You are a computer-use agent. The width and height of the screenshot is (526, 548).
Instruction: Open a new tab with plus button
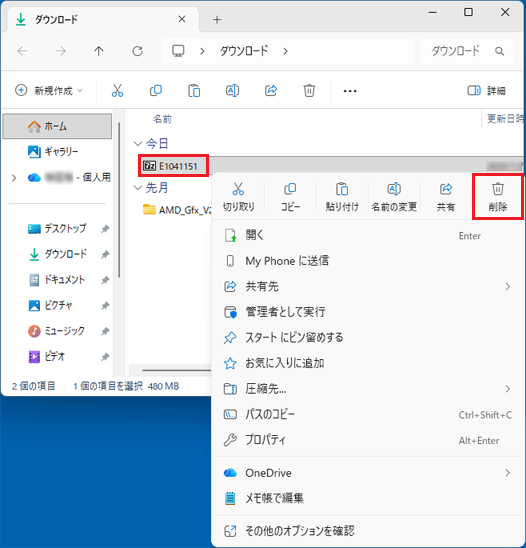coord(217,20)
